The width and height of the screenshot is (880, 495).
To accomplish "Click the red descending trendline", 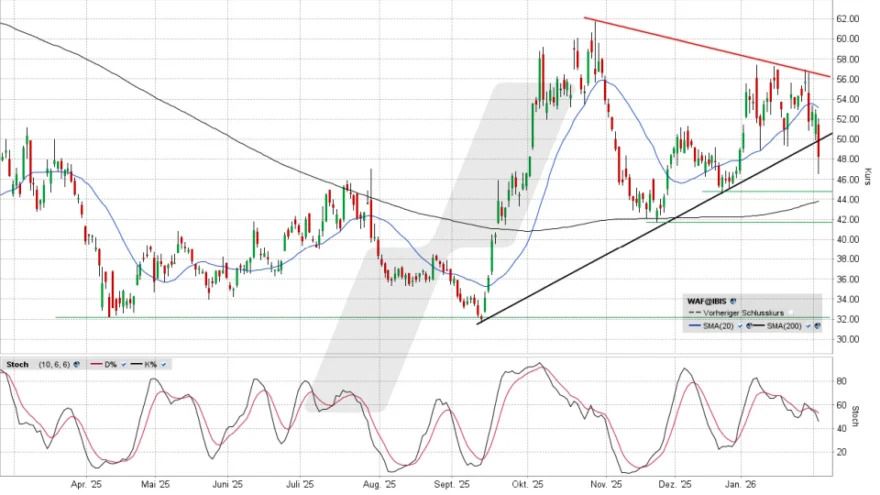I will (700, 45).
